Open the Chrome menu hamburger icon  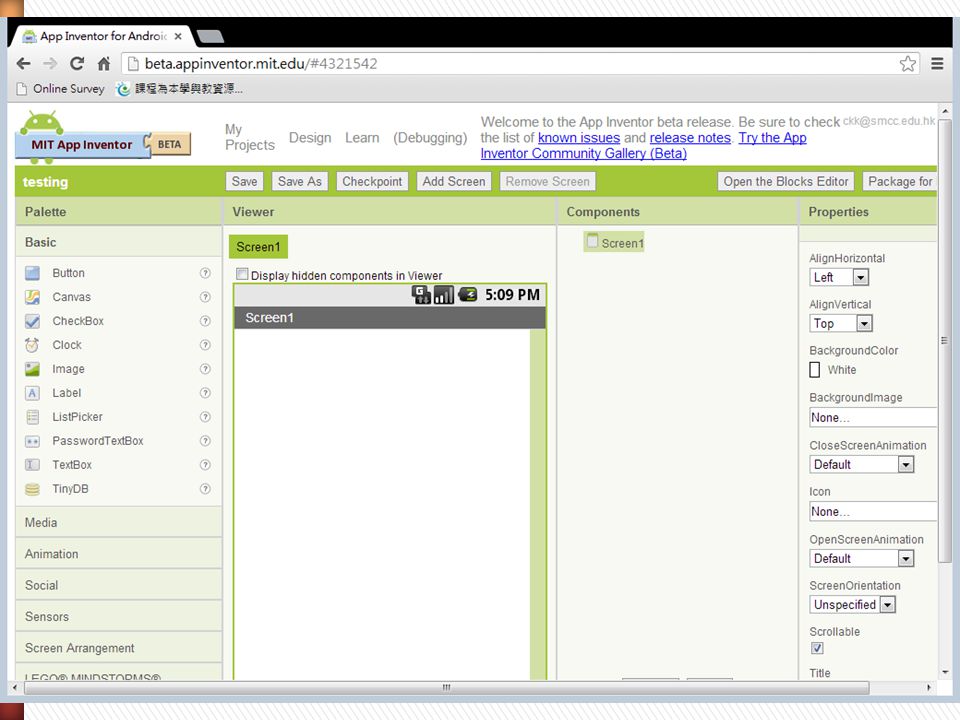937,64
